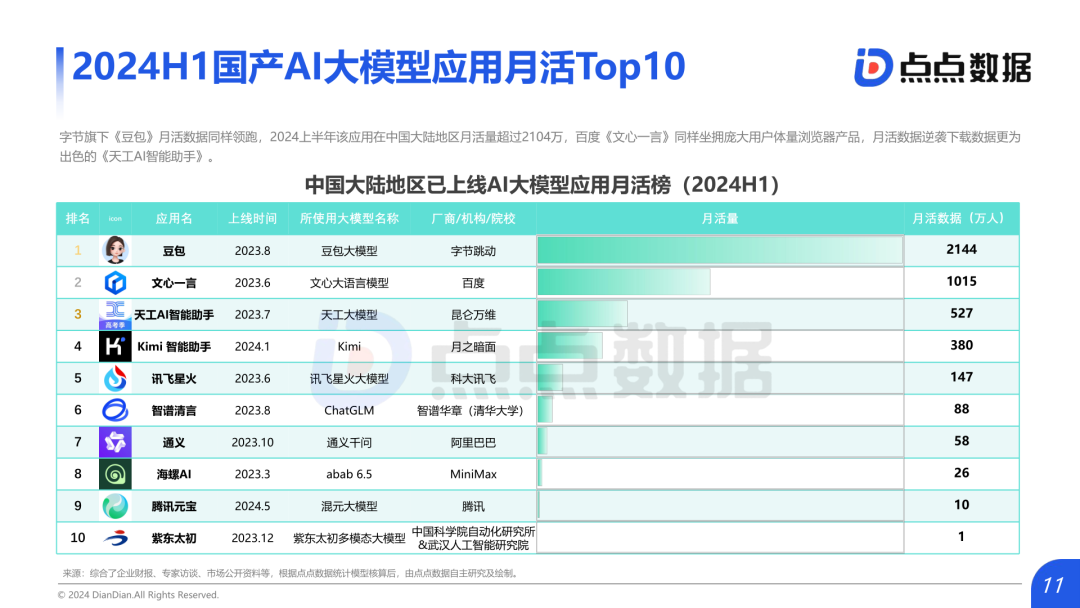Screen dimensions: 1080x608
Task: Click the app name 智谱清言
Action: pyautogui.click(x=174, y=410)
